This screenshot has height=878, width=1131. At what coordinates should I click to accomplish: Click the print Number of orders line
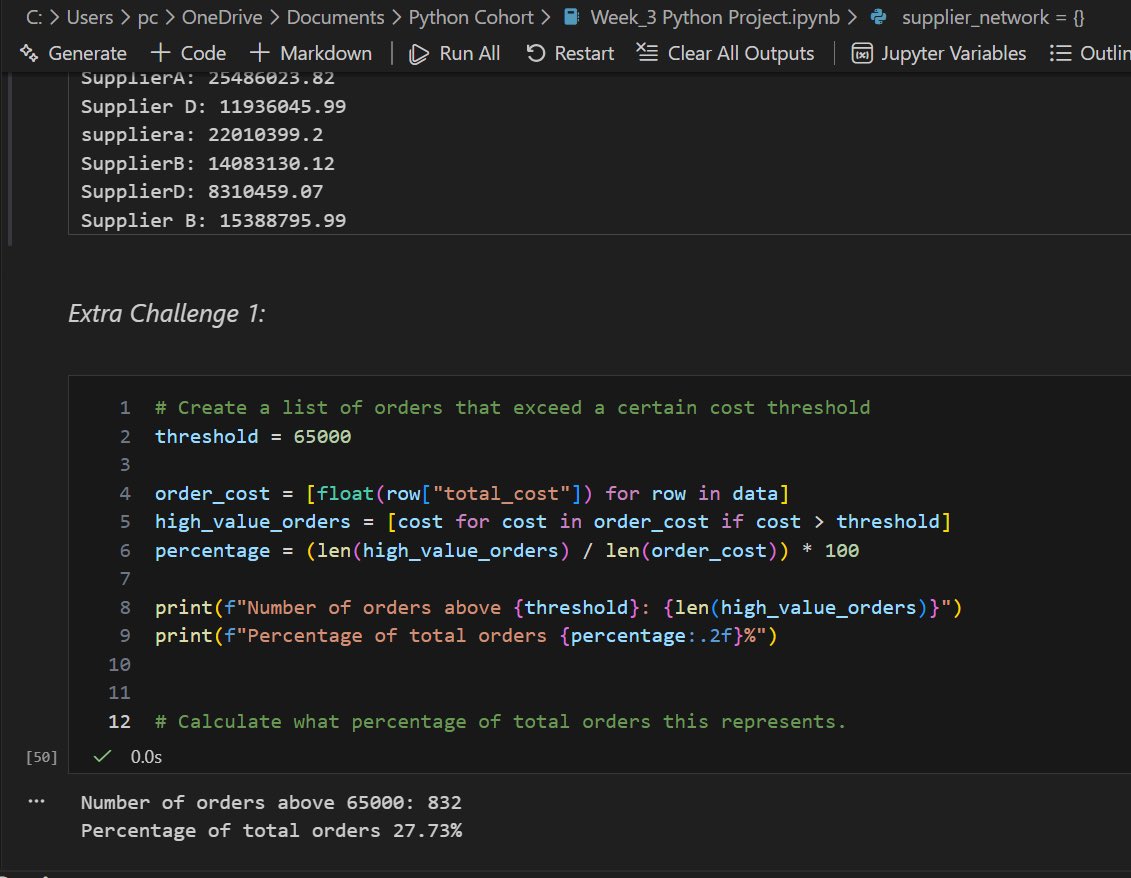(558, 607)
